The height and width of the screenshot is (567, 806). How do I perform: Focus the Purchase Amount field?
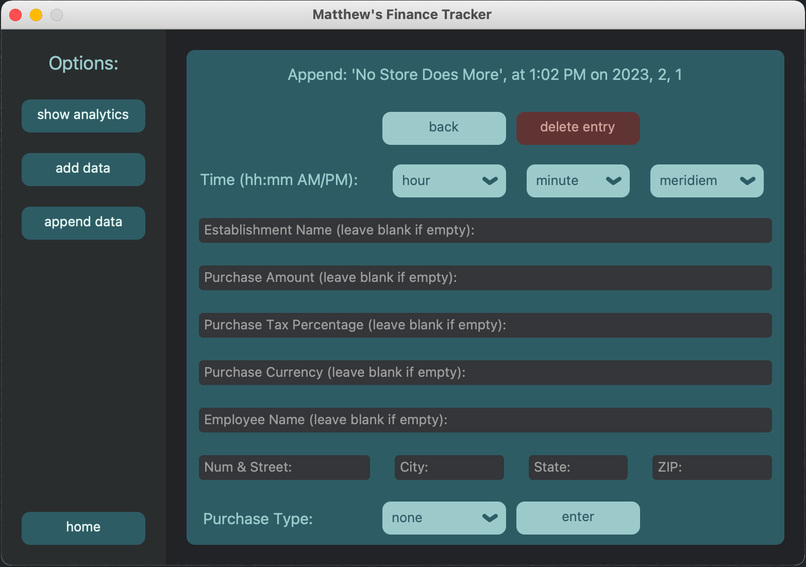coord(485,278)
